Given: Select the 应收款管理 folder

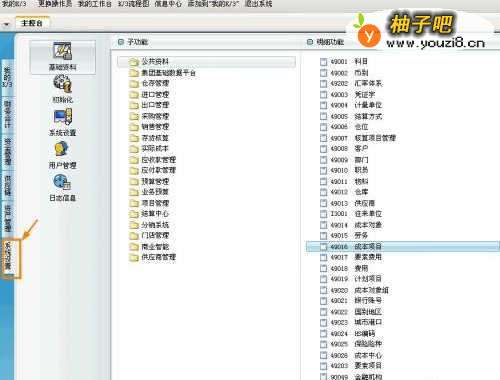Looking at the screenshot, I should 153,160.
